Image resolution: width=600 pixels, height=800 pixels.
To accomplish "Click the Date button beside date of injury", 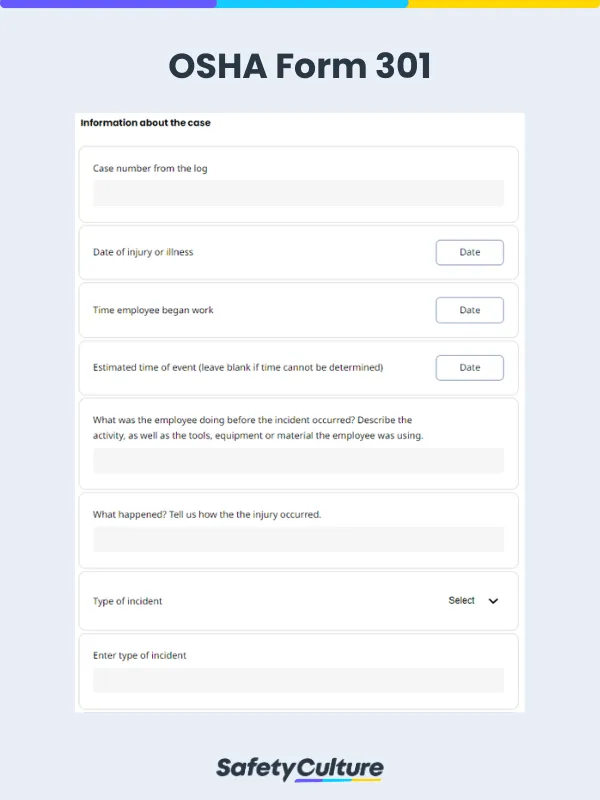I will [469, 252].
